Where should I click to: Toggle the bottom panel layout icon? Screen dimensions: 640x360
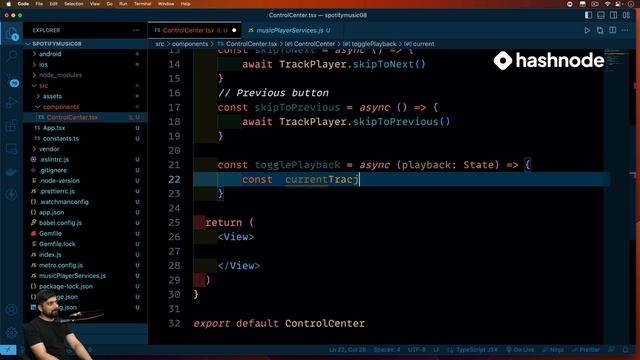coord(601,15)
